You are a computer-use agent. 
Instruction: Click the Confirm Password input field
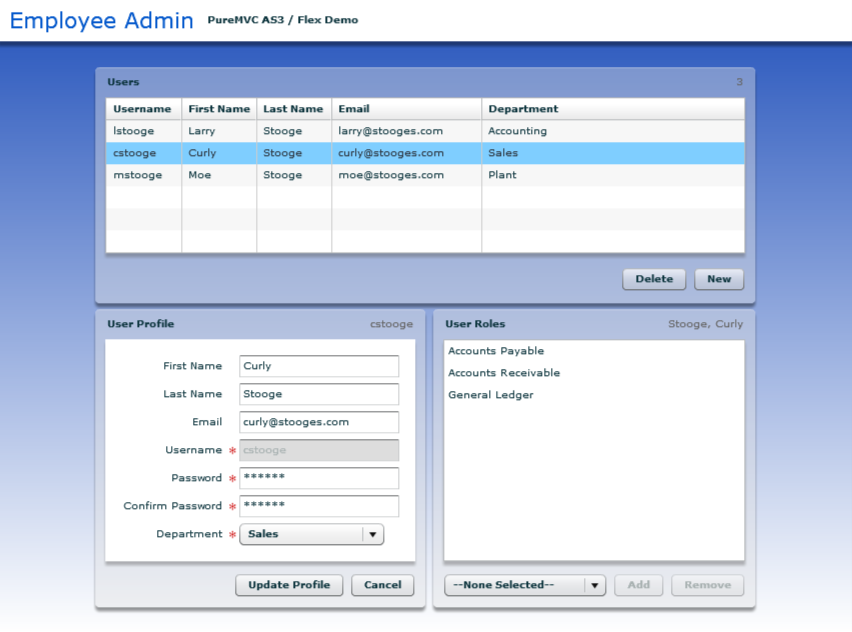click(319, 506)
